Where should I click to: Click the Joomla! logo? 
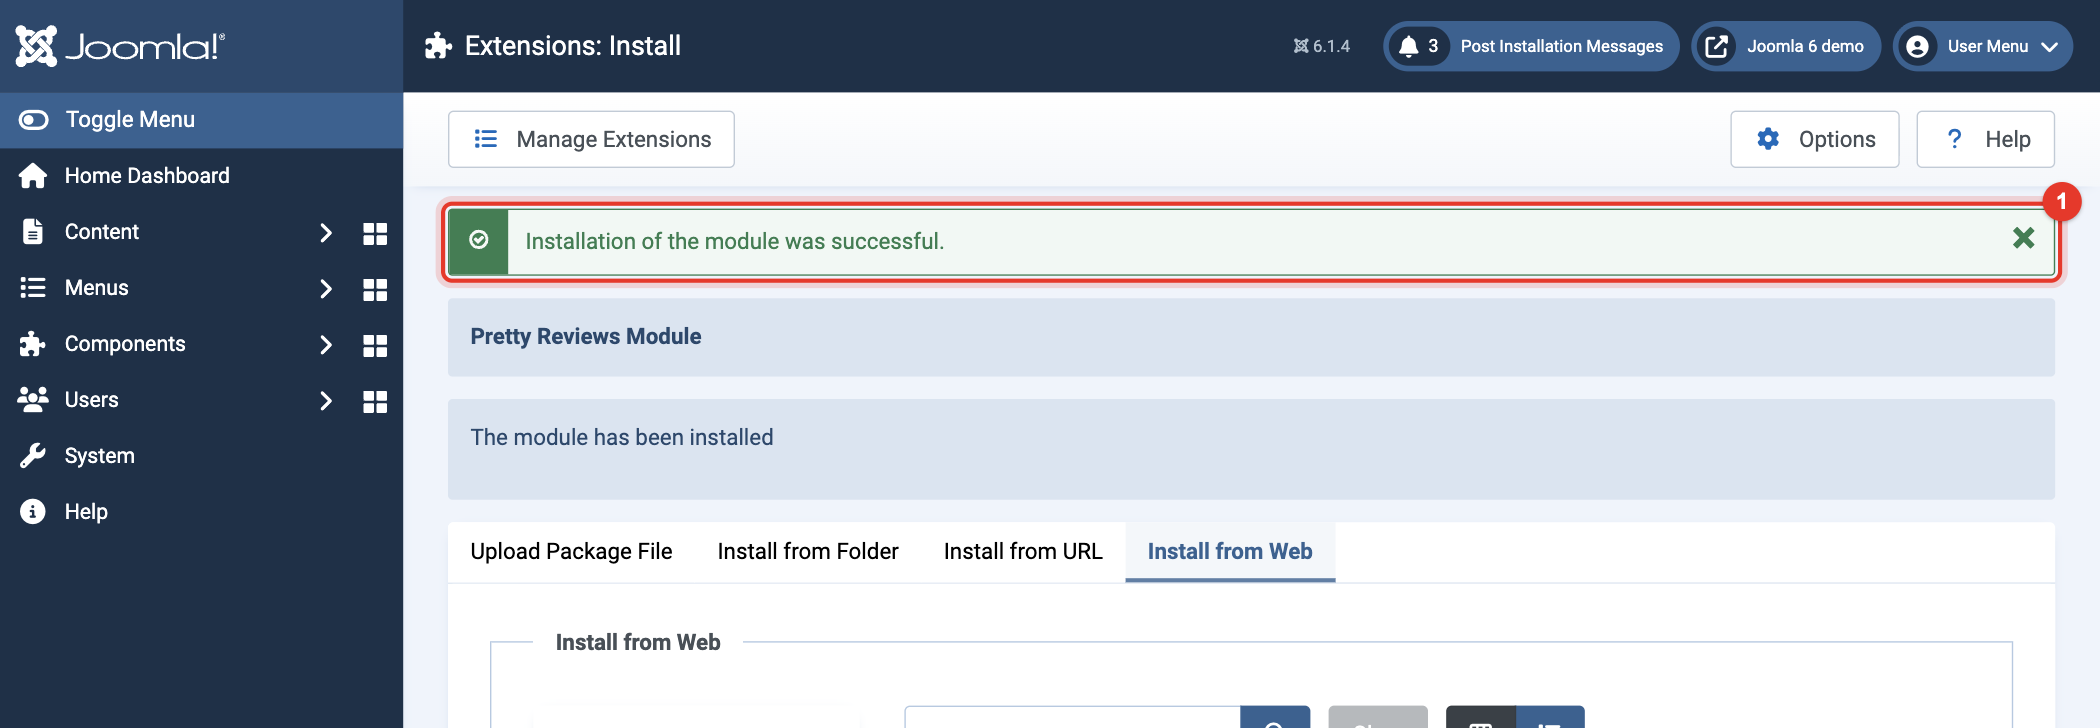click(121, 46)
